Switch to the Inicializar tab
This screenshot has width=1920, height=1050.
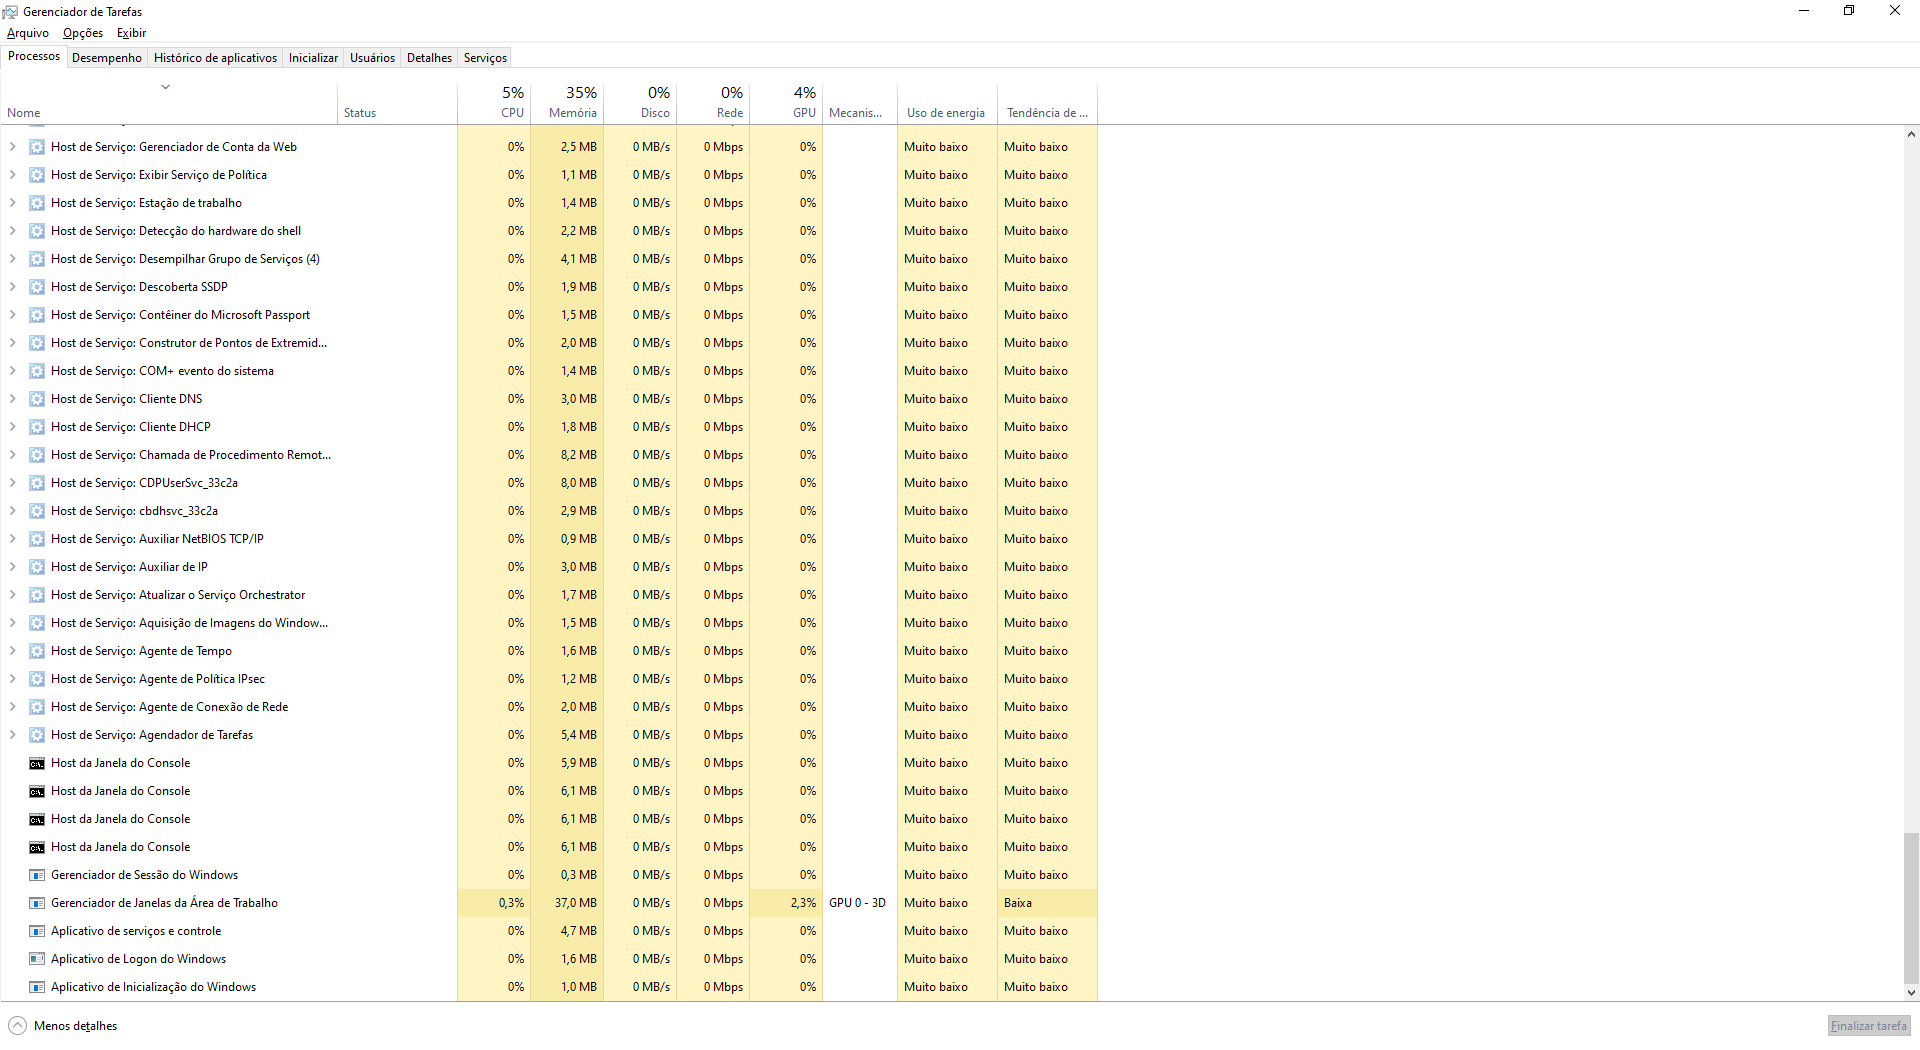pos(313,58)
